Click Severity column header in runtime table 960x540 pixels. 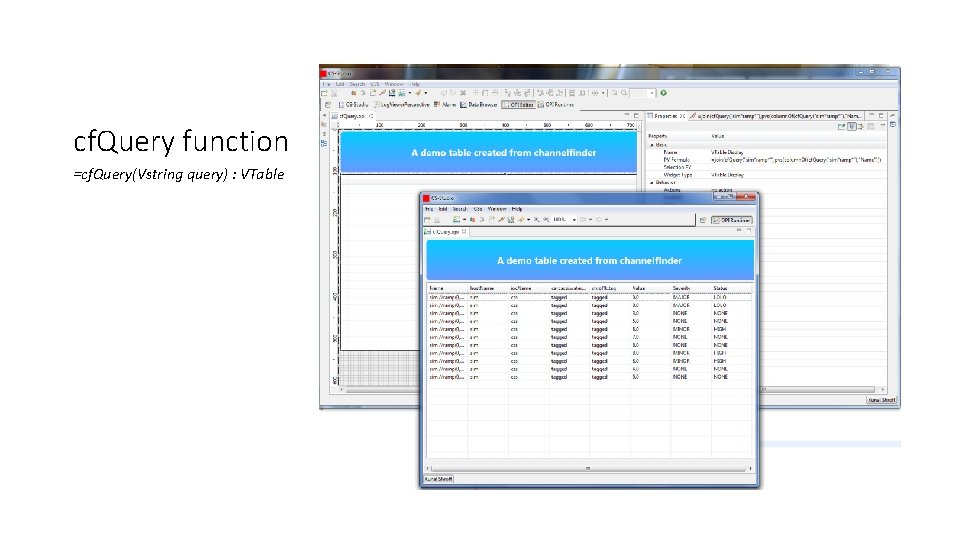tap(691, 288)
